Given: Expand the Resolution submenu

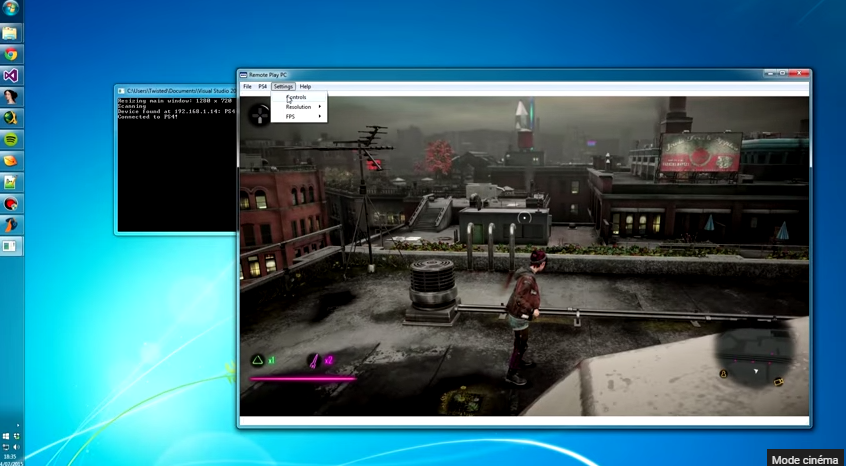Looking at the screenshot, I should tap(299, 107).
